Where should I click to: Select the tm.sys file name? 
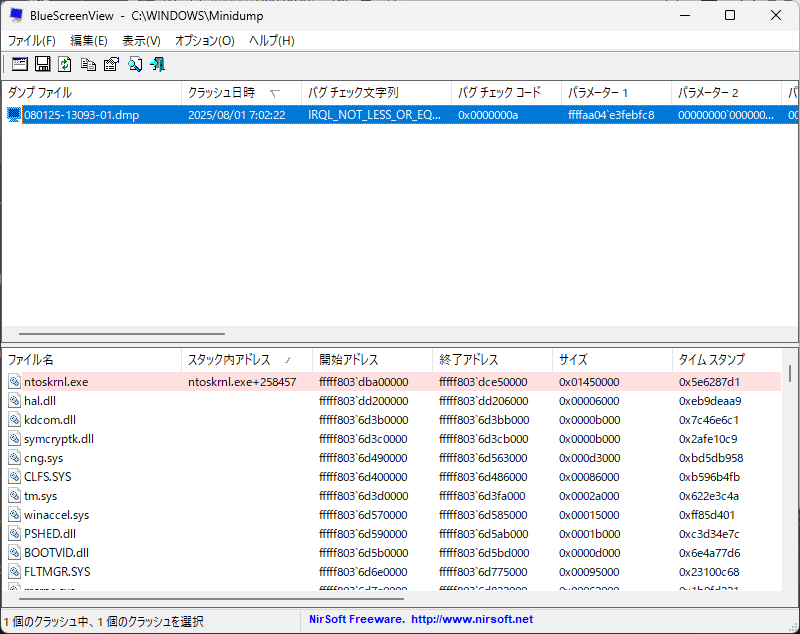[x=40, y=496]
